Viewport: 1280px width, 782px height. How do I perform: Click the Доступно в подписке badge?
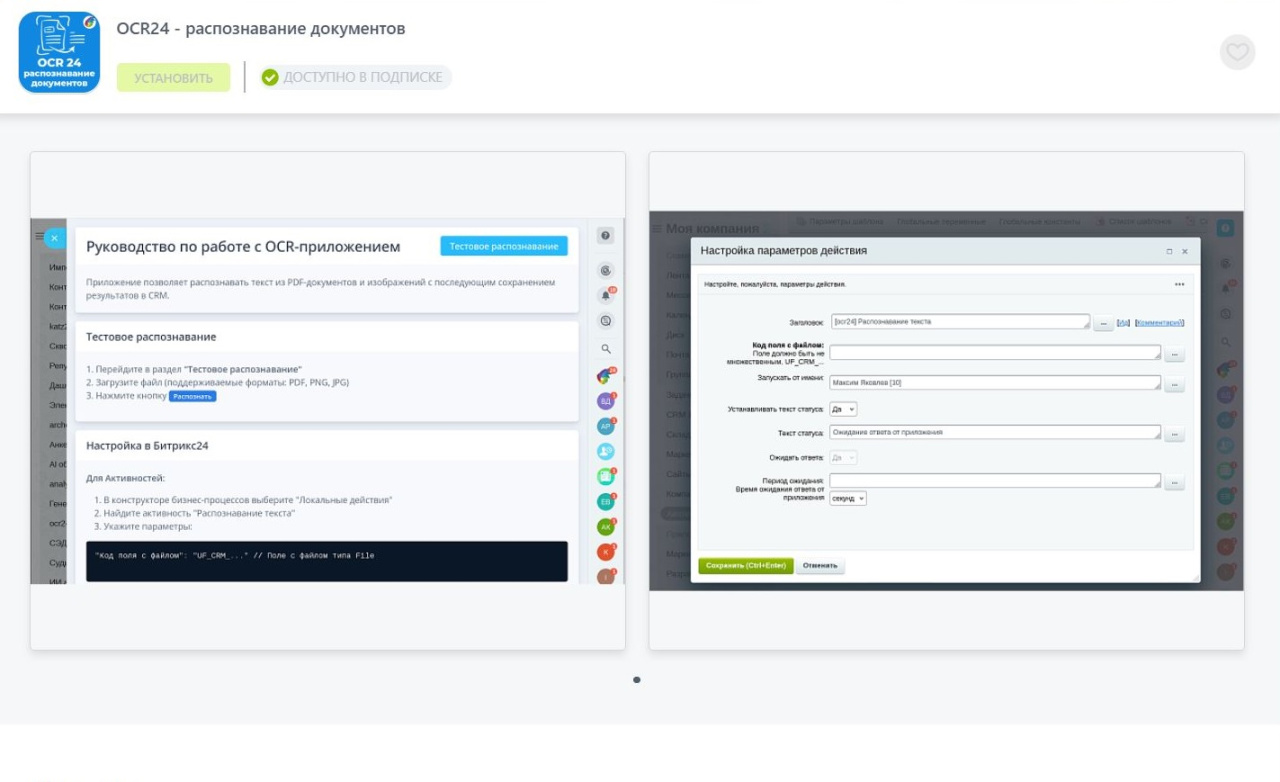coord(354,78)
